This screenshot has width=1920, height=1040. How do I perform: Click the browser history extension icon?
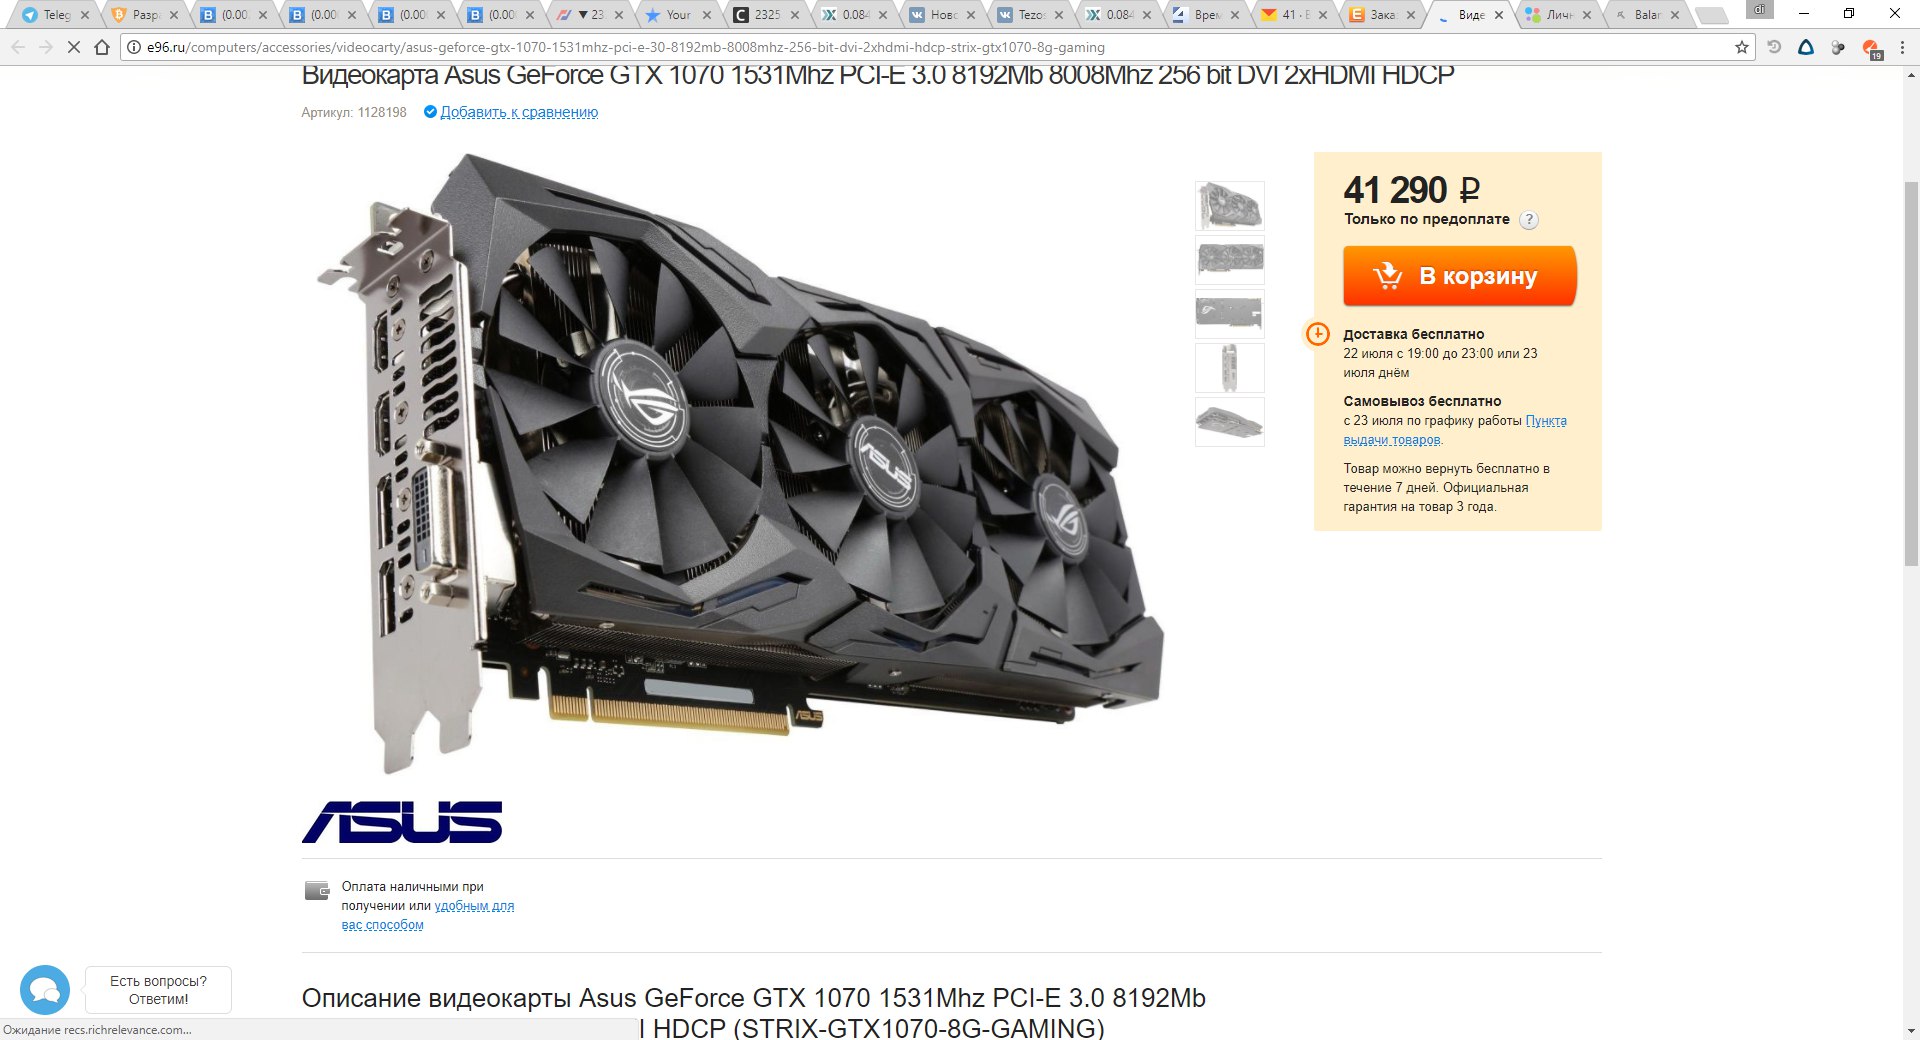click(1774, 47)
